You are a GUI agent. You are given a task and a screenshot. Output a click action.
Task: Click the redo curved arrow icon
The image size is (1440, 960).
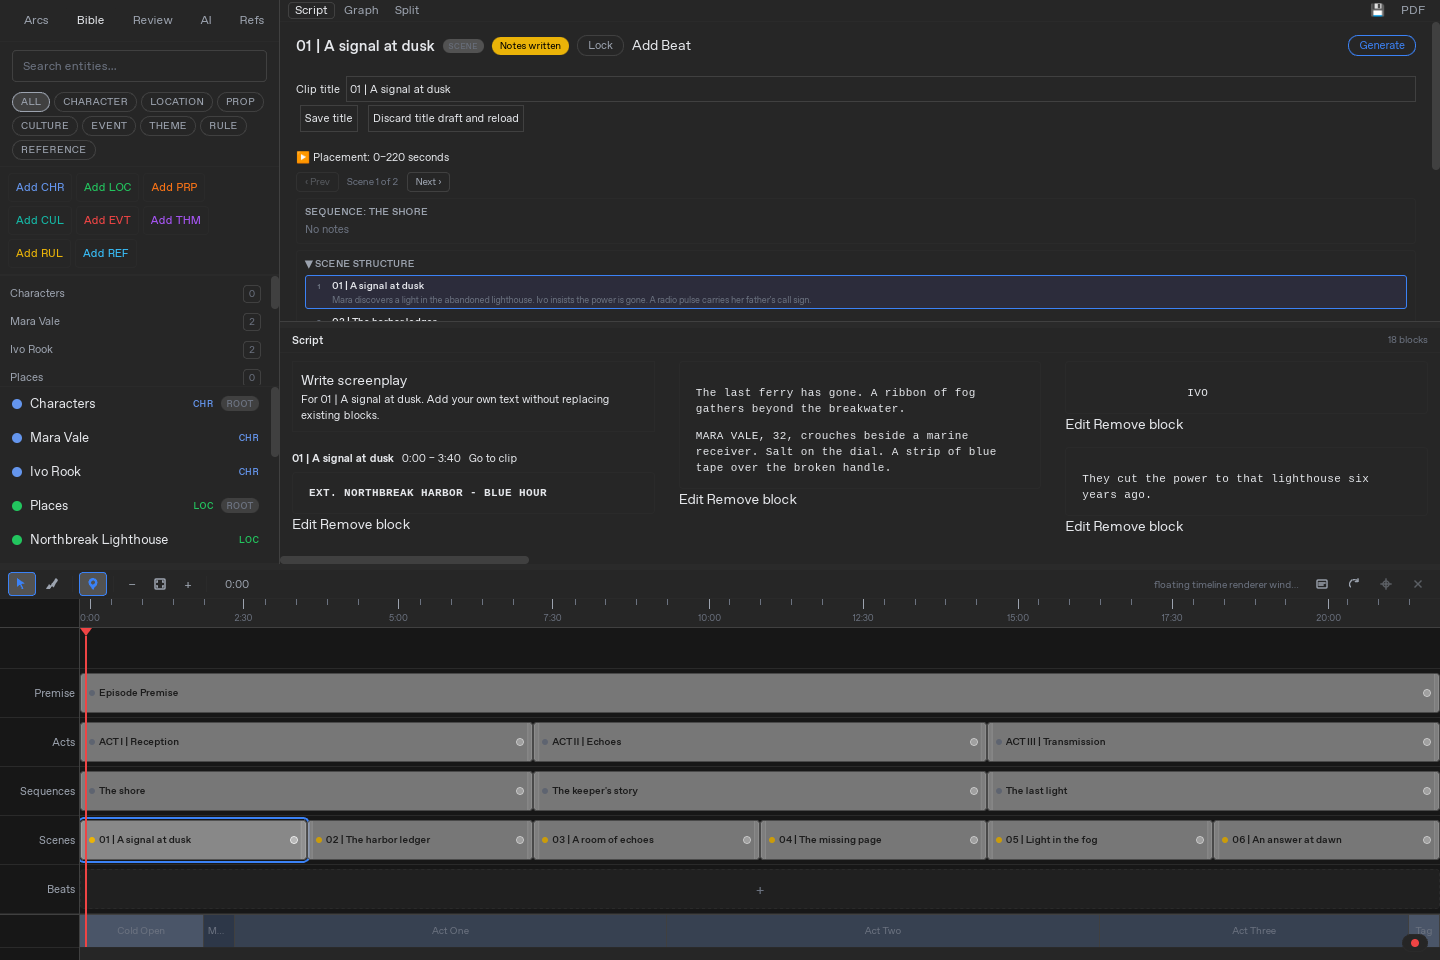(1354, 584)
